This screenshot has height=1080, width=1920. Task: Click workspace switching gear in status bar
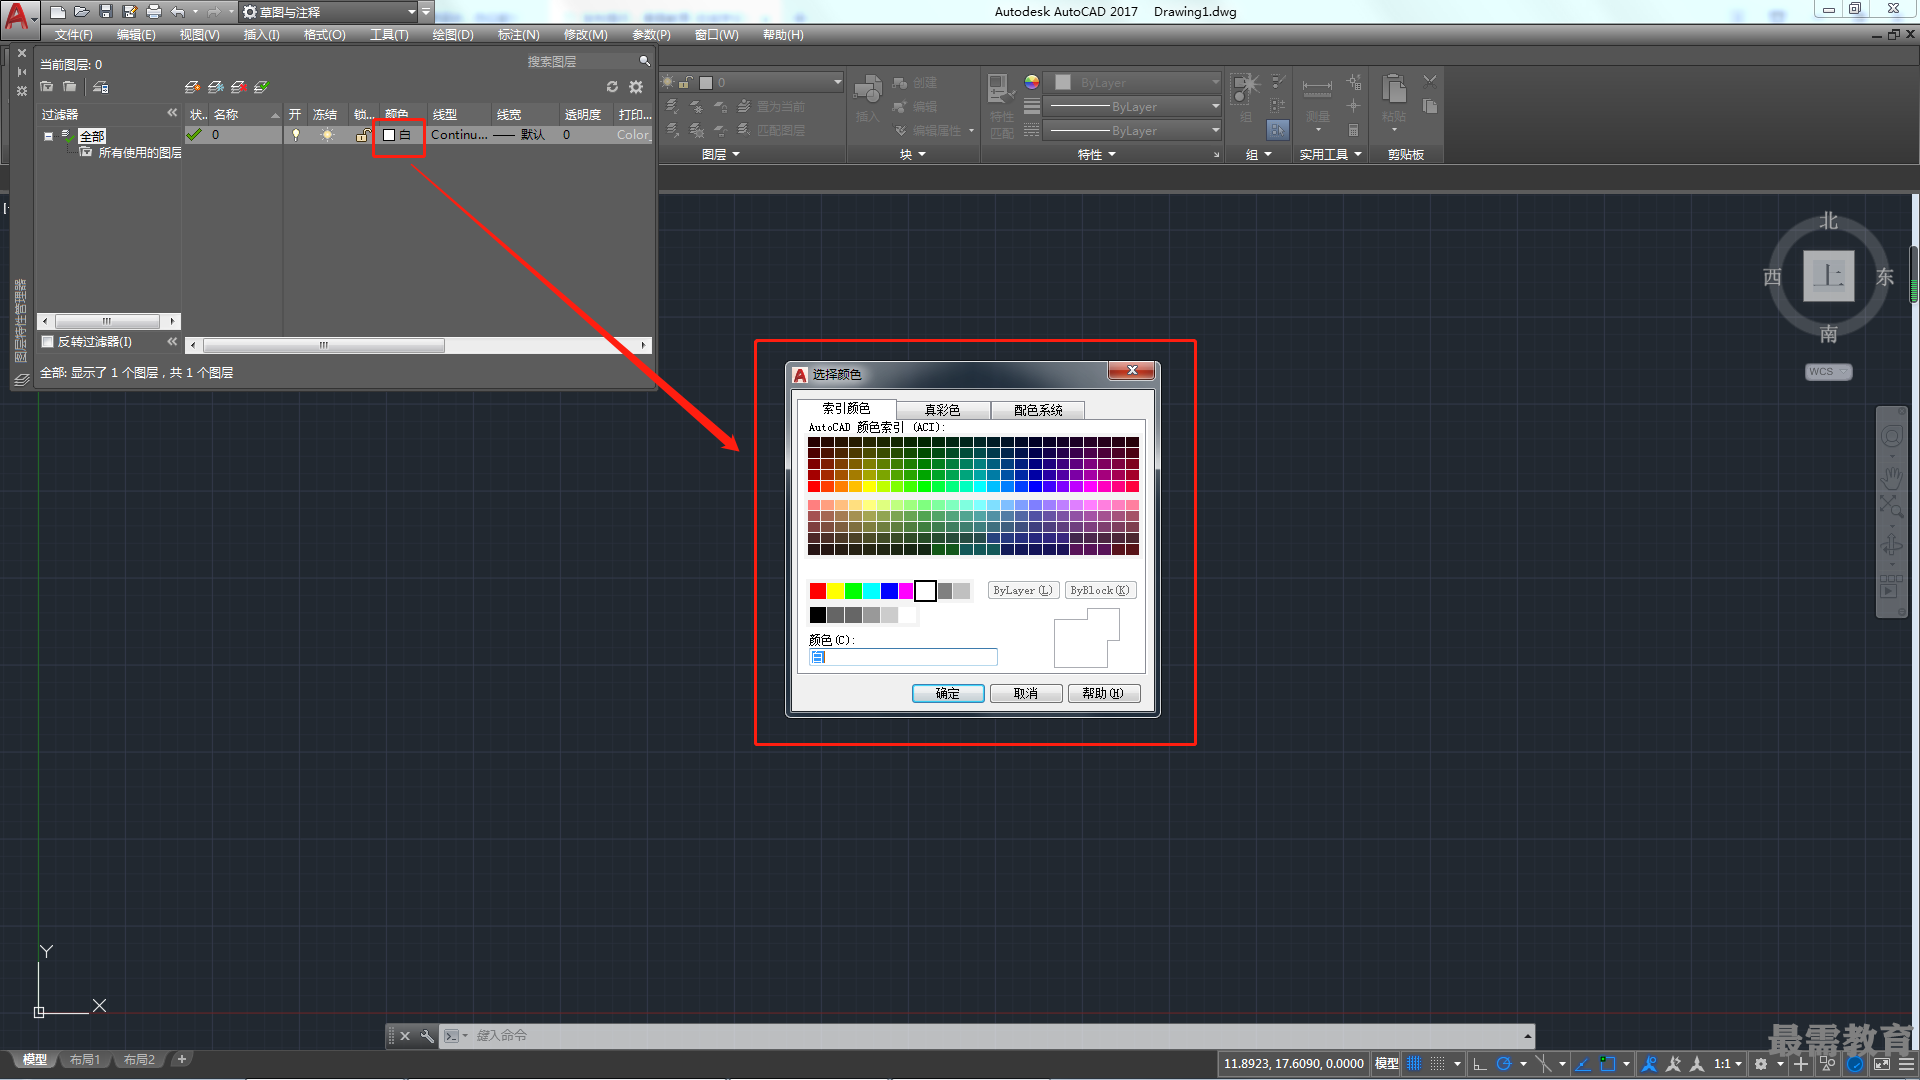click(1761, 1064)
